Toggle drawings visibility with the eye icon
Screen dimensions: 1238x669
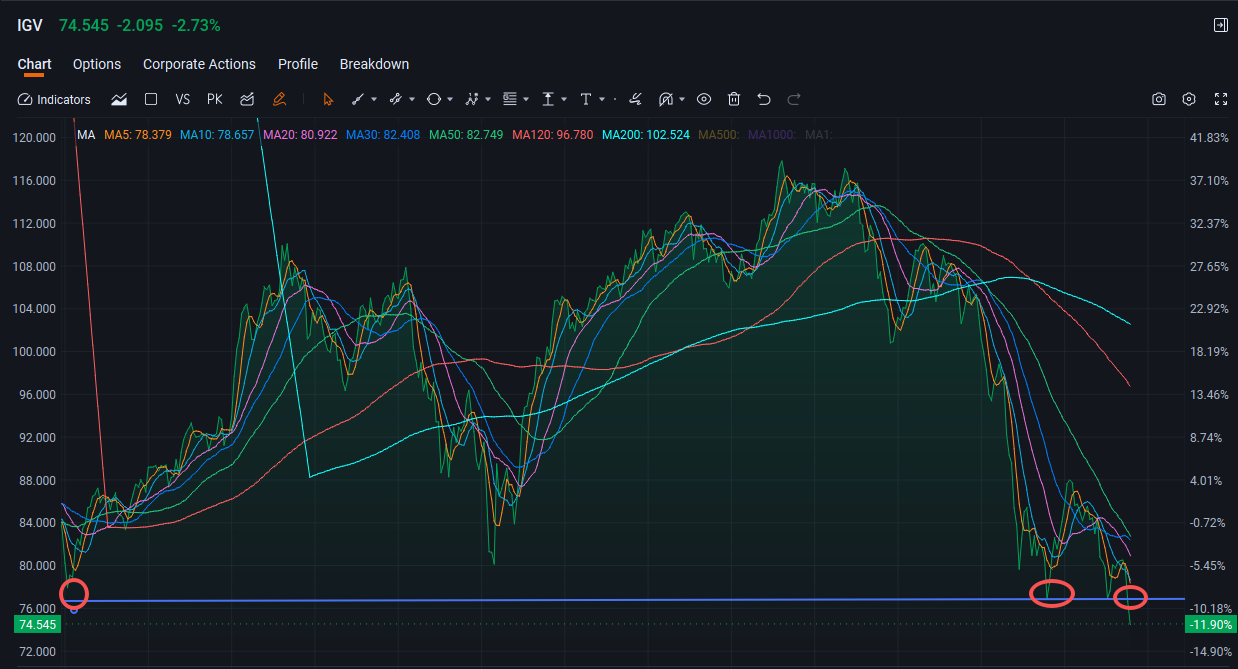(704, 99)
